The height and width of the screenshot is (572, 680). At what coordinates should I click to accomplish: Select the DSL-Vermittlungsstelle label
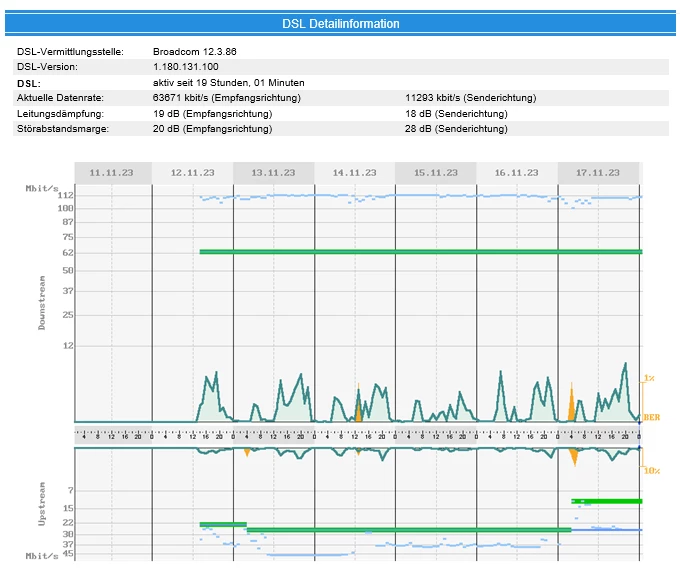click(70, 52)
